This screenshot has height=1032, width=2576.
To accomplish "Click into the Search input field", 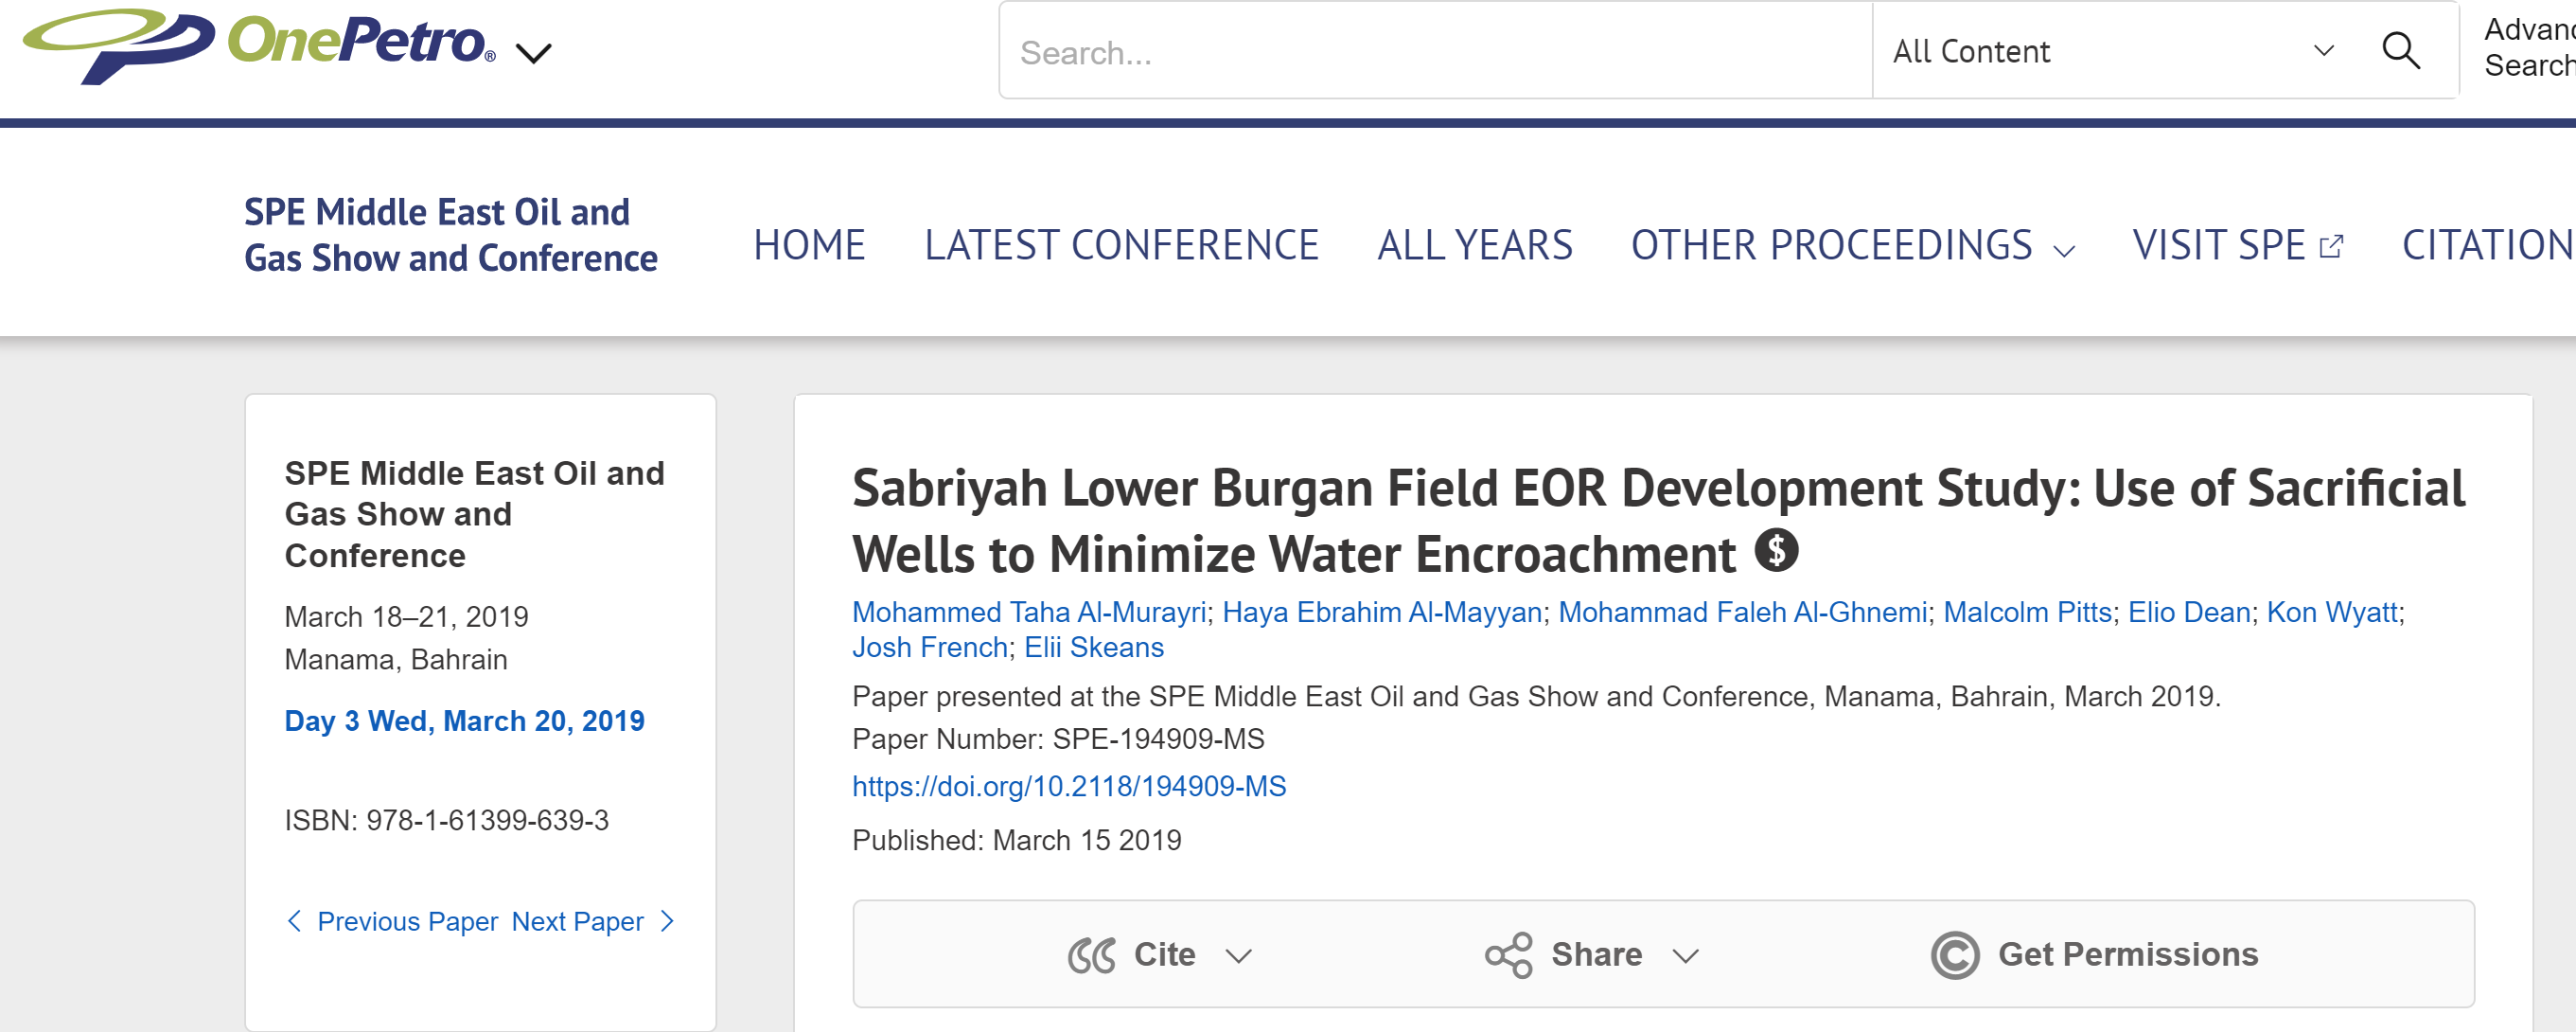I will tap(1436, 51).
